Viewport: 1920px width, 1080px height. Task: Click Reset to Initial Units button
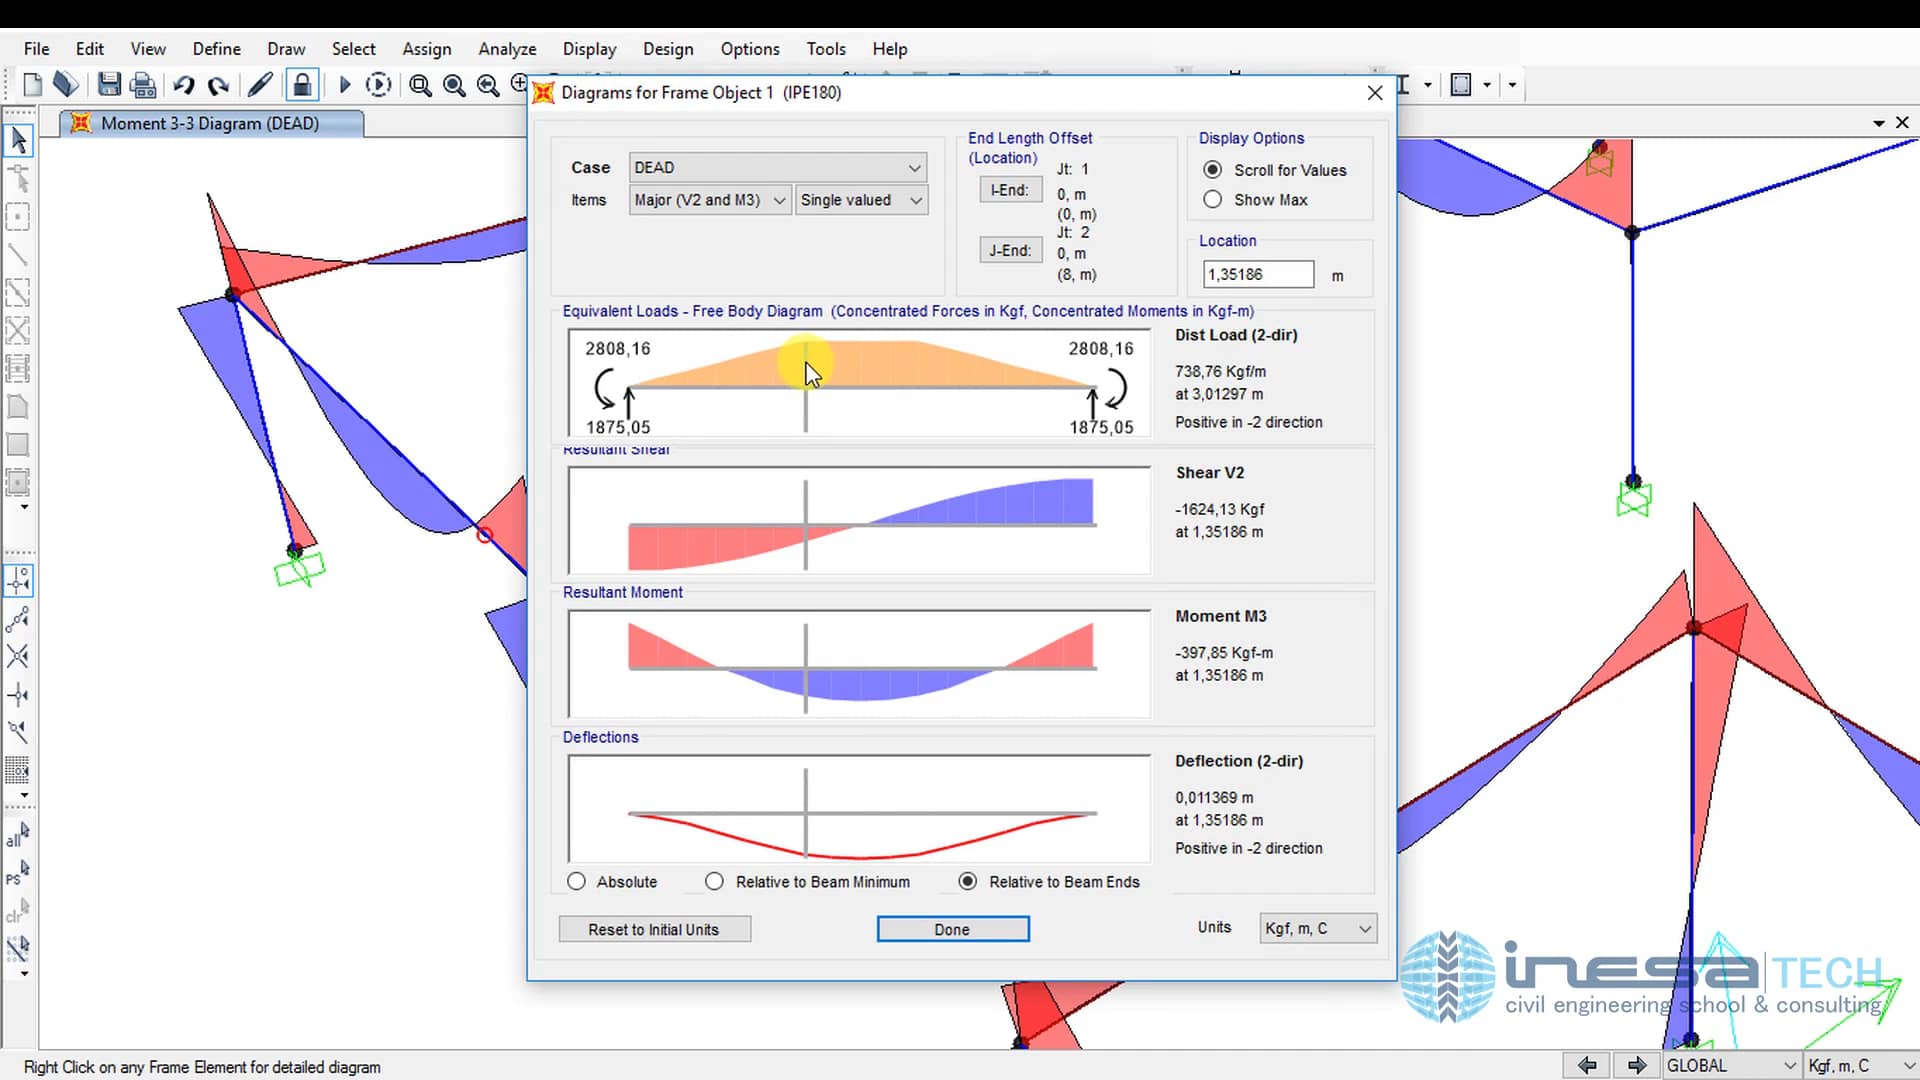(x=654, y=930)
